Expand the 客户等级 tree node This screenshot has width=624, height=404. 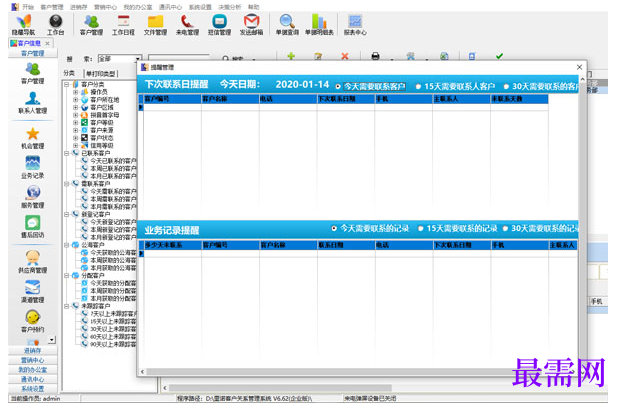tap(76, 123)
